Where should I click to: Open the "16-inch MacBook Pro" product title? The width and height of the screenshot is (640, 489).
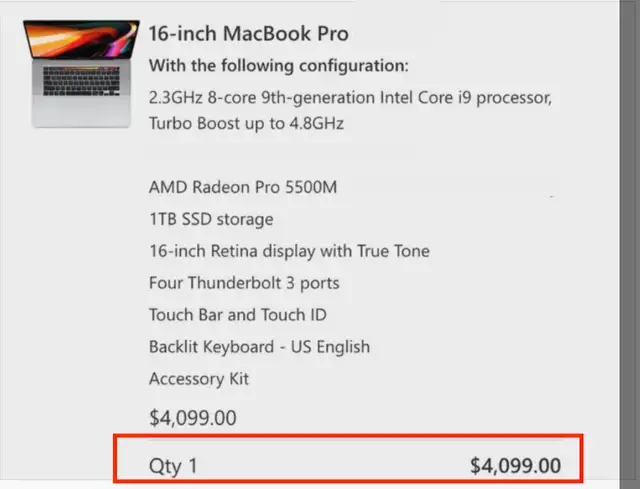click(x=248, y=33)
